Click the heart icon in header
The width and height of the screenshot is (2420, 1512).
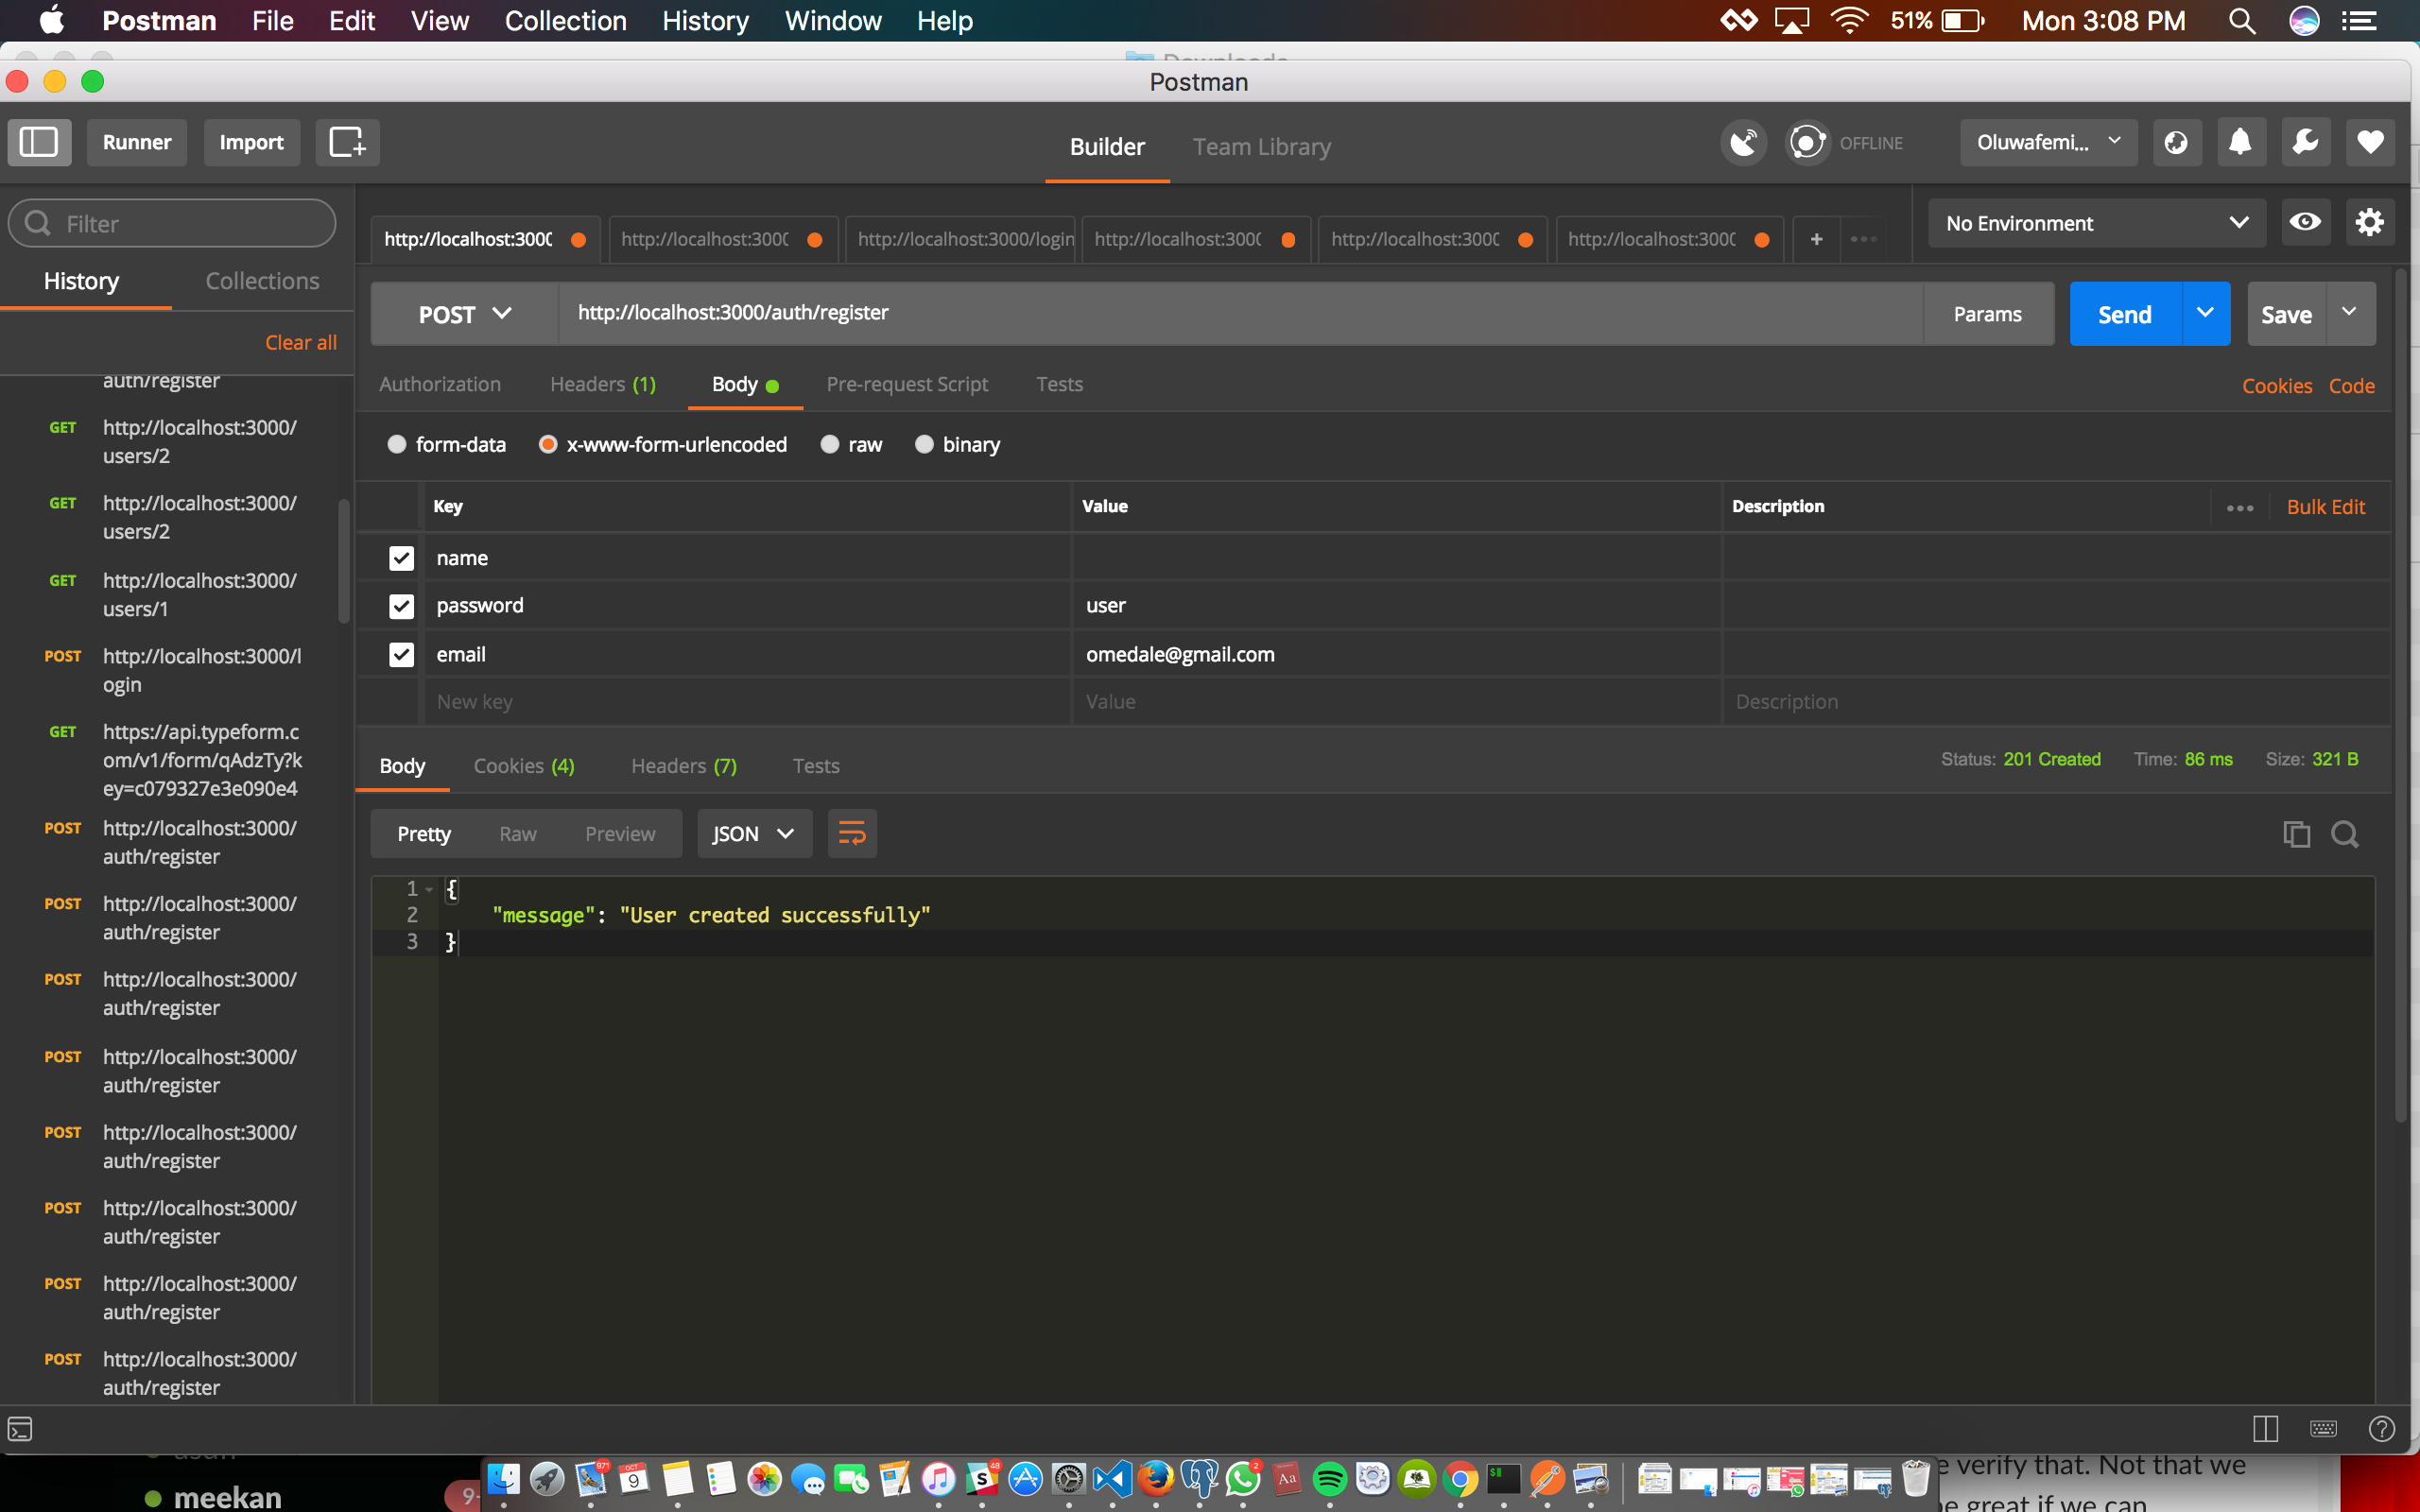pyautogui.click(x=2369, y=142)
